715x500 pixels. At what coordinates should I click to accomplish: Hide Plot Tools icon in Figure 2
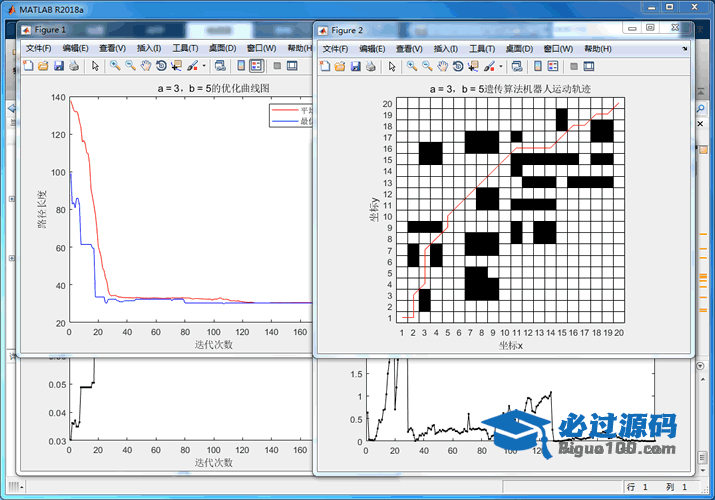(x=574, y=67)
